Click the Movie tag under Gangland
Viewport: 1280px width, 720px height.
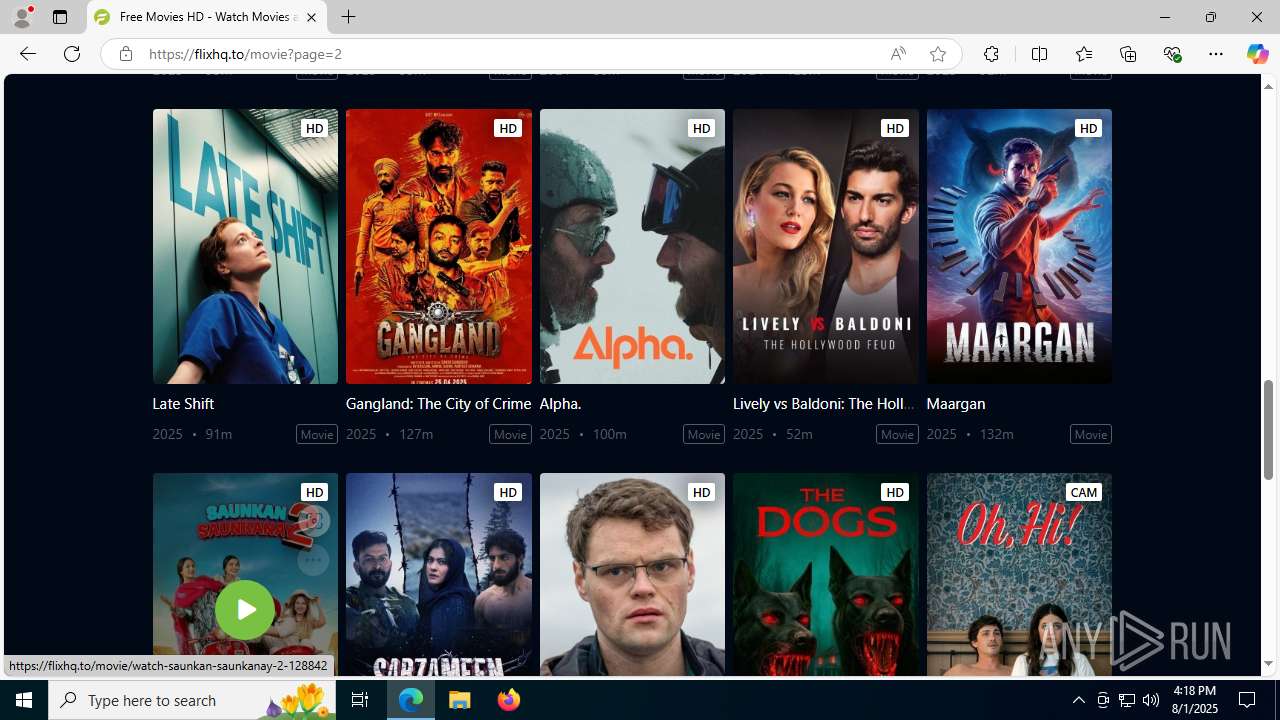coord(510,434)
